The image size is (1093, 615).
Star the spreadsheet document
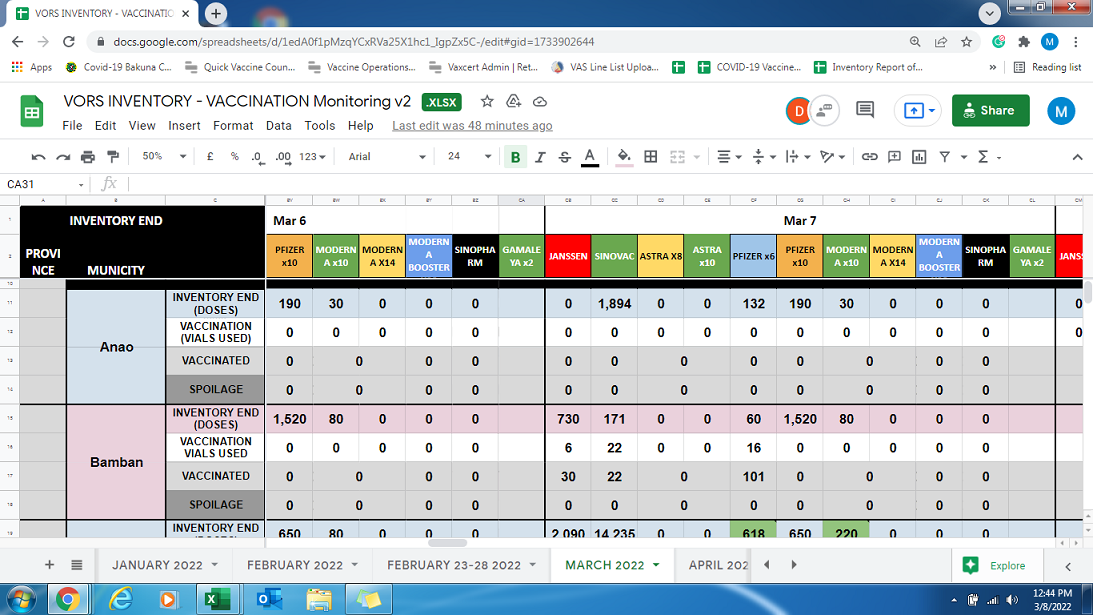[487, 102]
